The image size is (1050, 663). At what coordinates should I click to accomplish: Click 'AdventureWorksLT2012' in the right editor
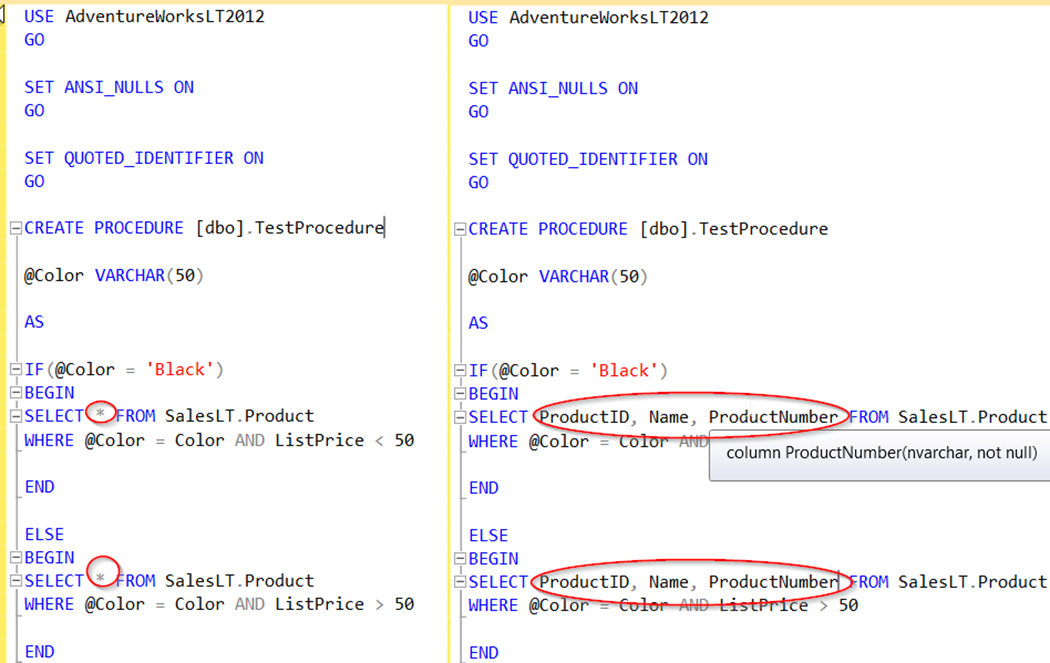click(x=609, y=17)
